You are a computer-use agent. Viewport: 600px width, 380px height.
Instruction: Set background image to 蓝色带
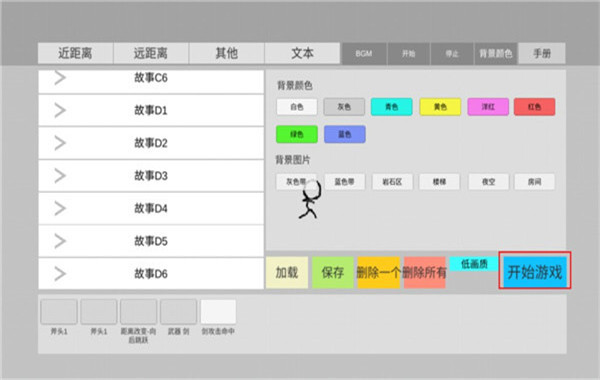pos(345,182)
